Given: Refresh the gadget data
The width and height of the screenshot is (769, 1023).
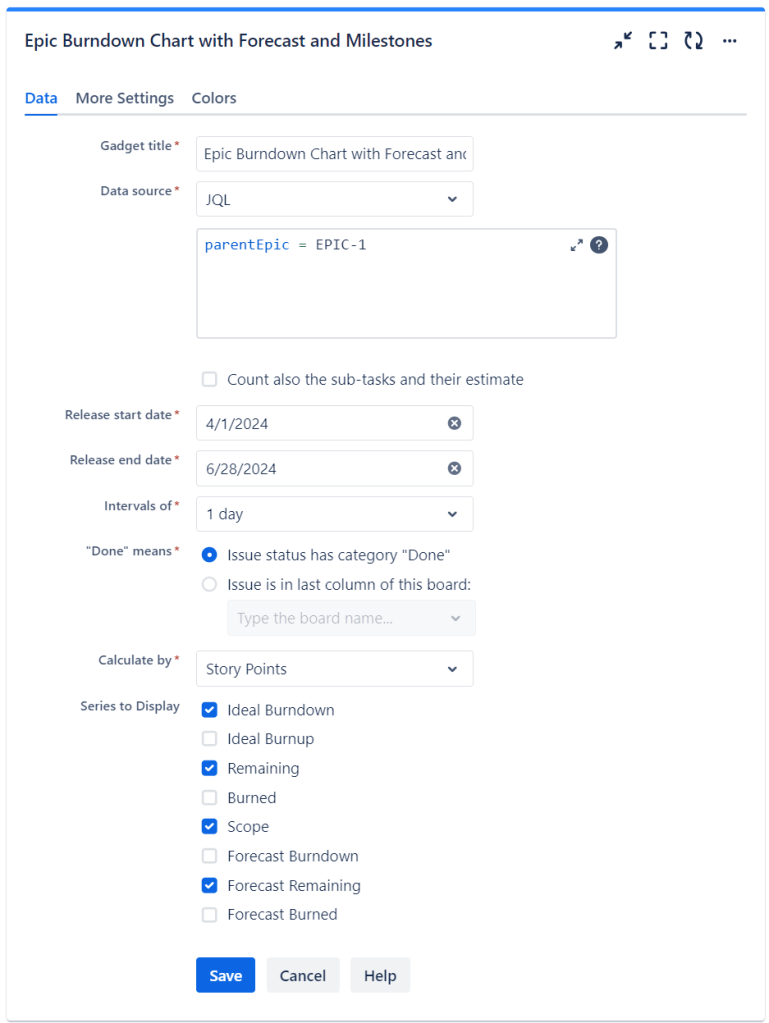Looking at the screenshot, I should [694, 41].
